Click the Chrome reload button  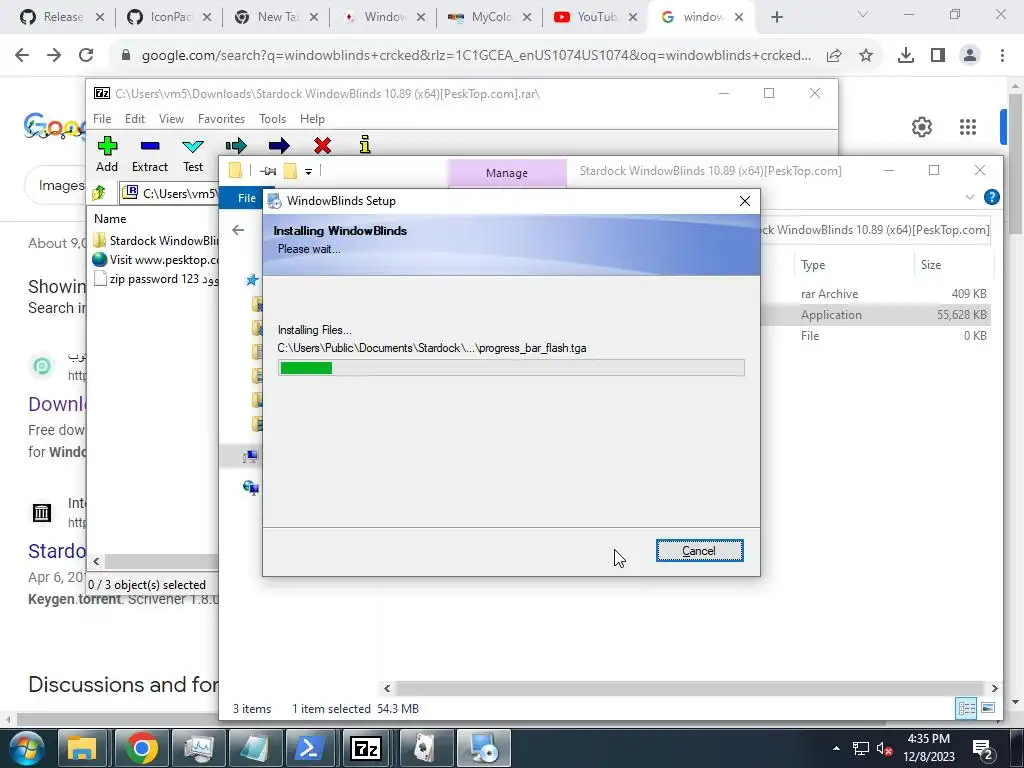point(86,56)
